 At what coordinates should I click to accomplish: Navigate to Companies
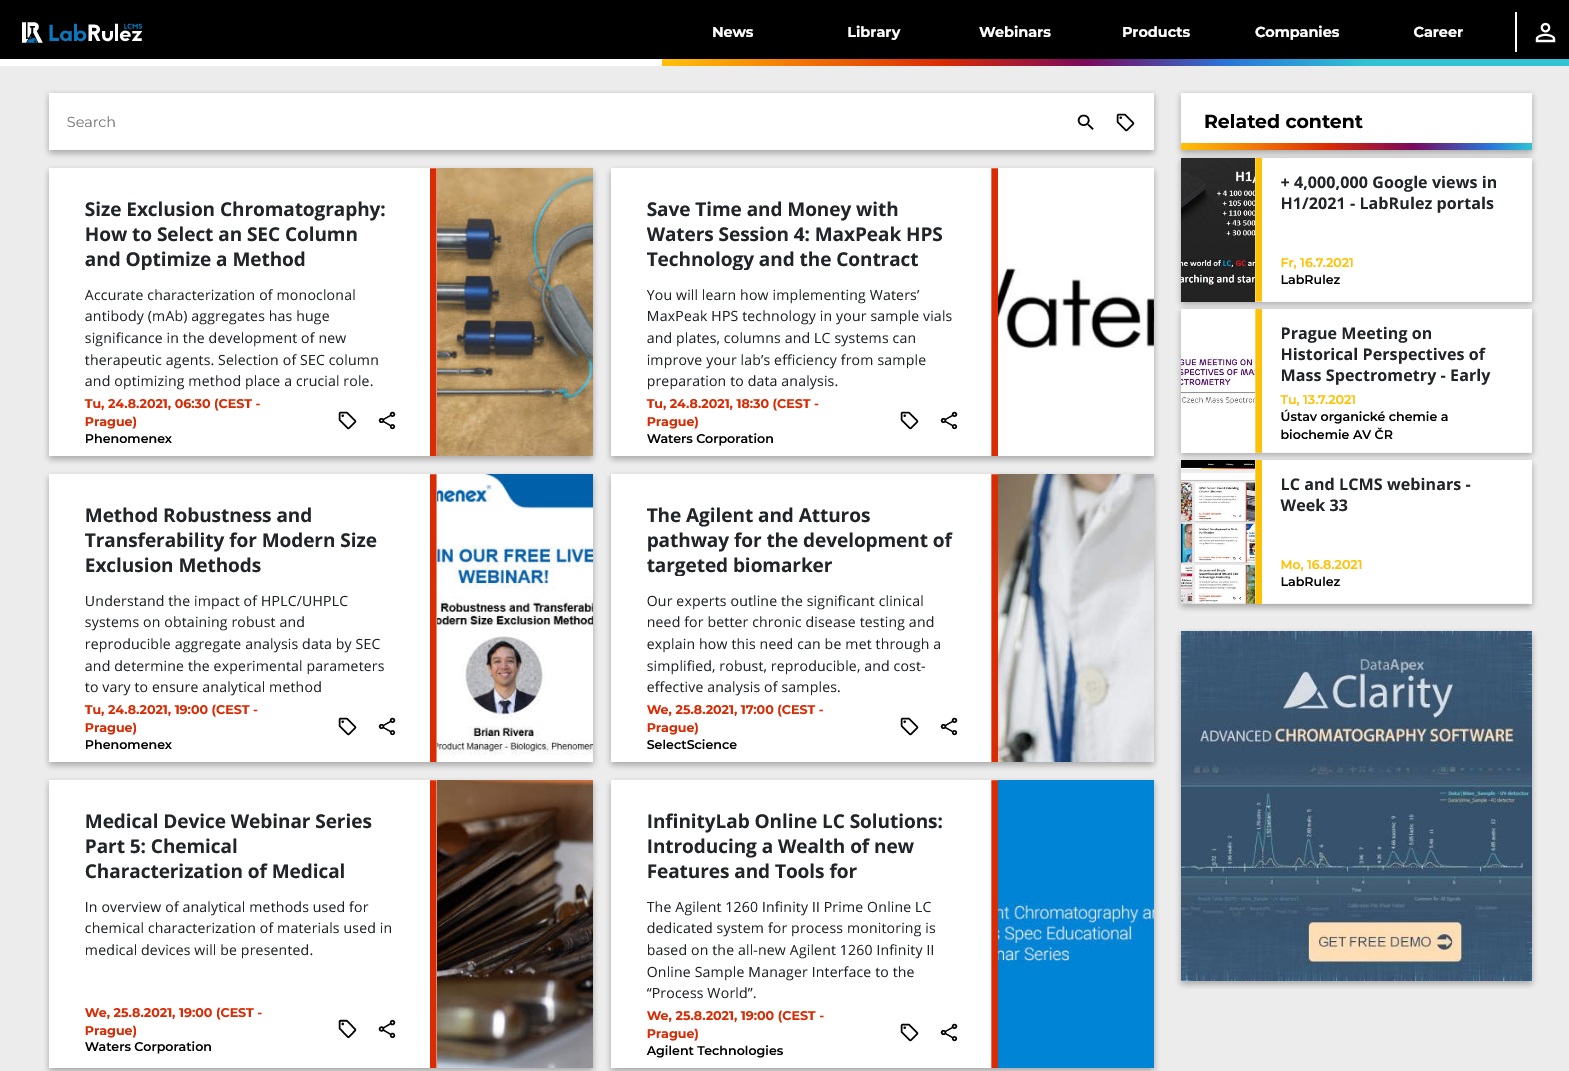(1296, 32)
